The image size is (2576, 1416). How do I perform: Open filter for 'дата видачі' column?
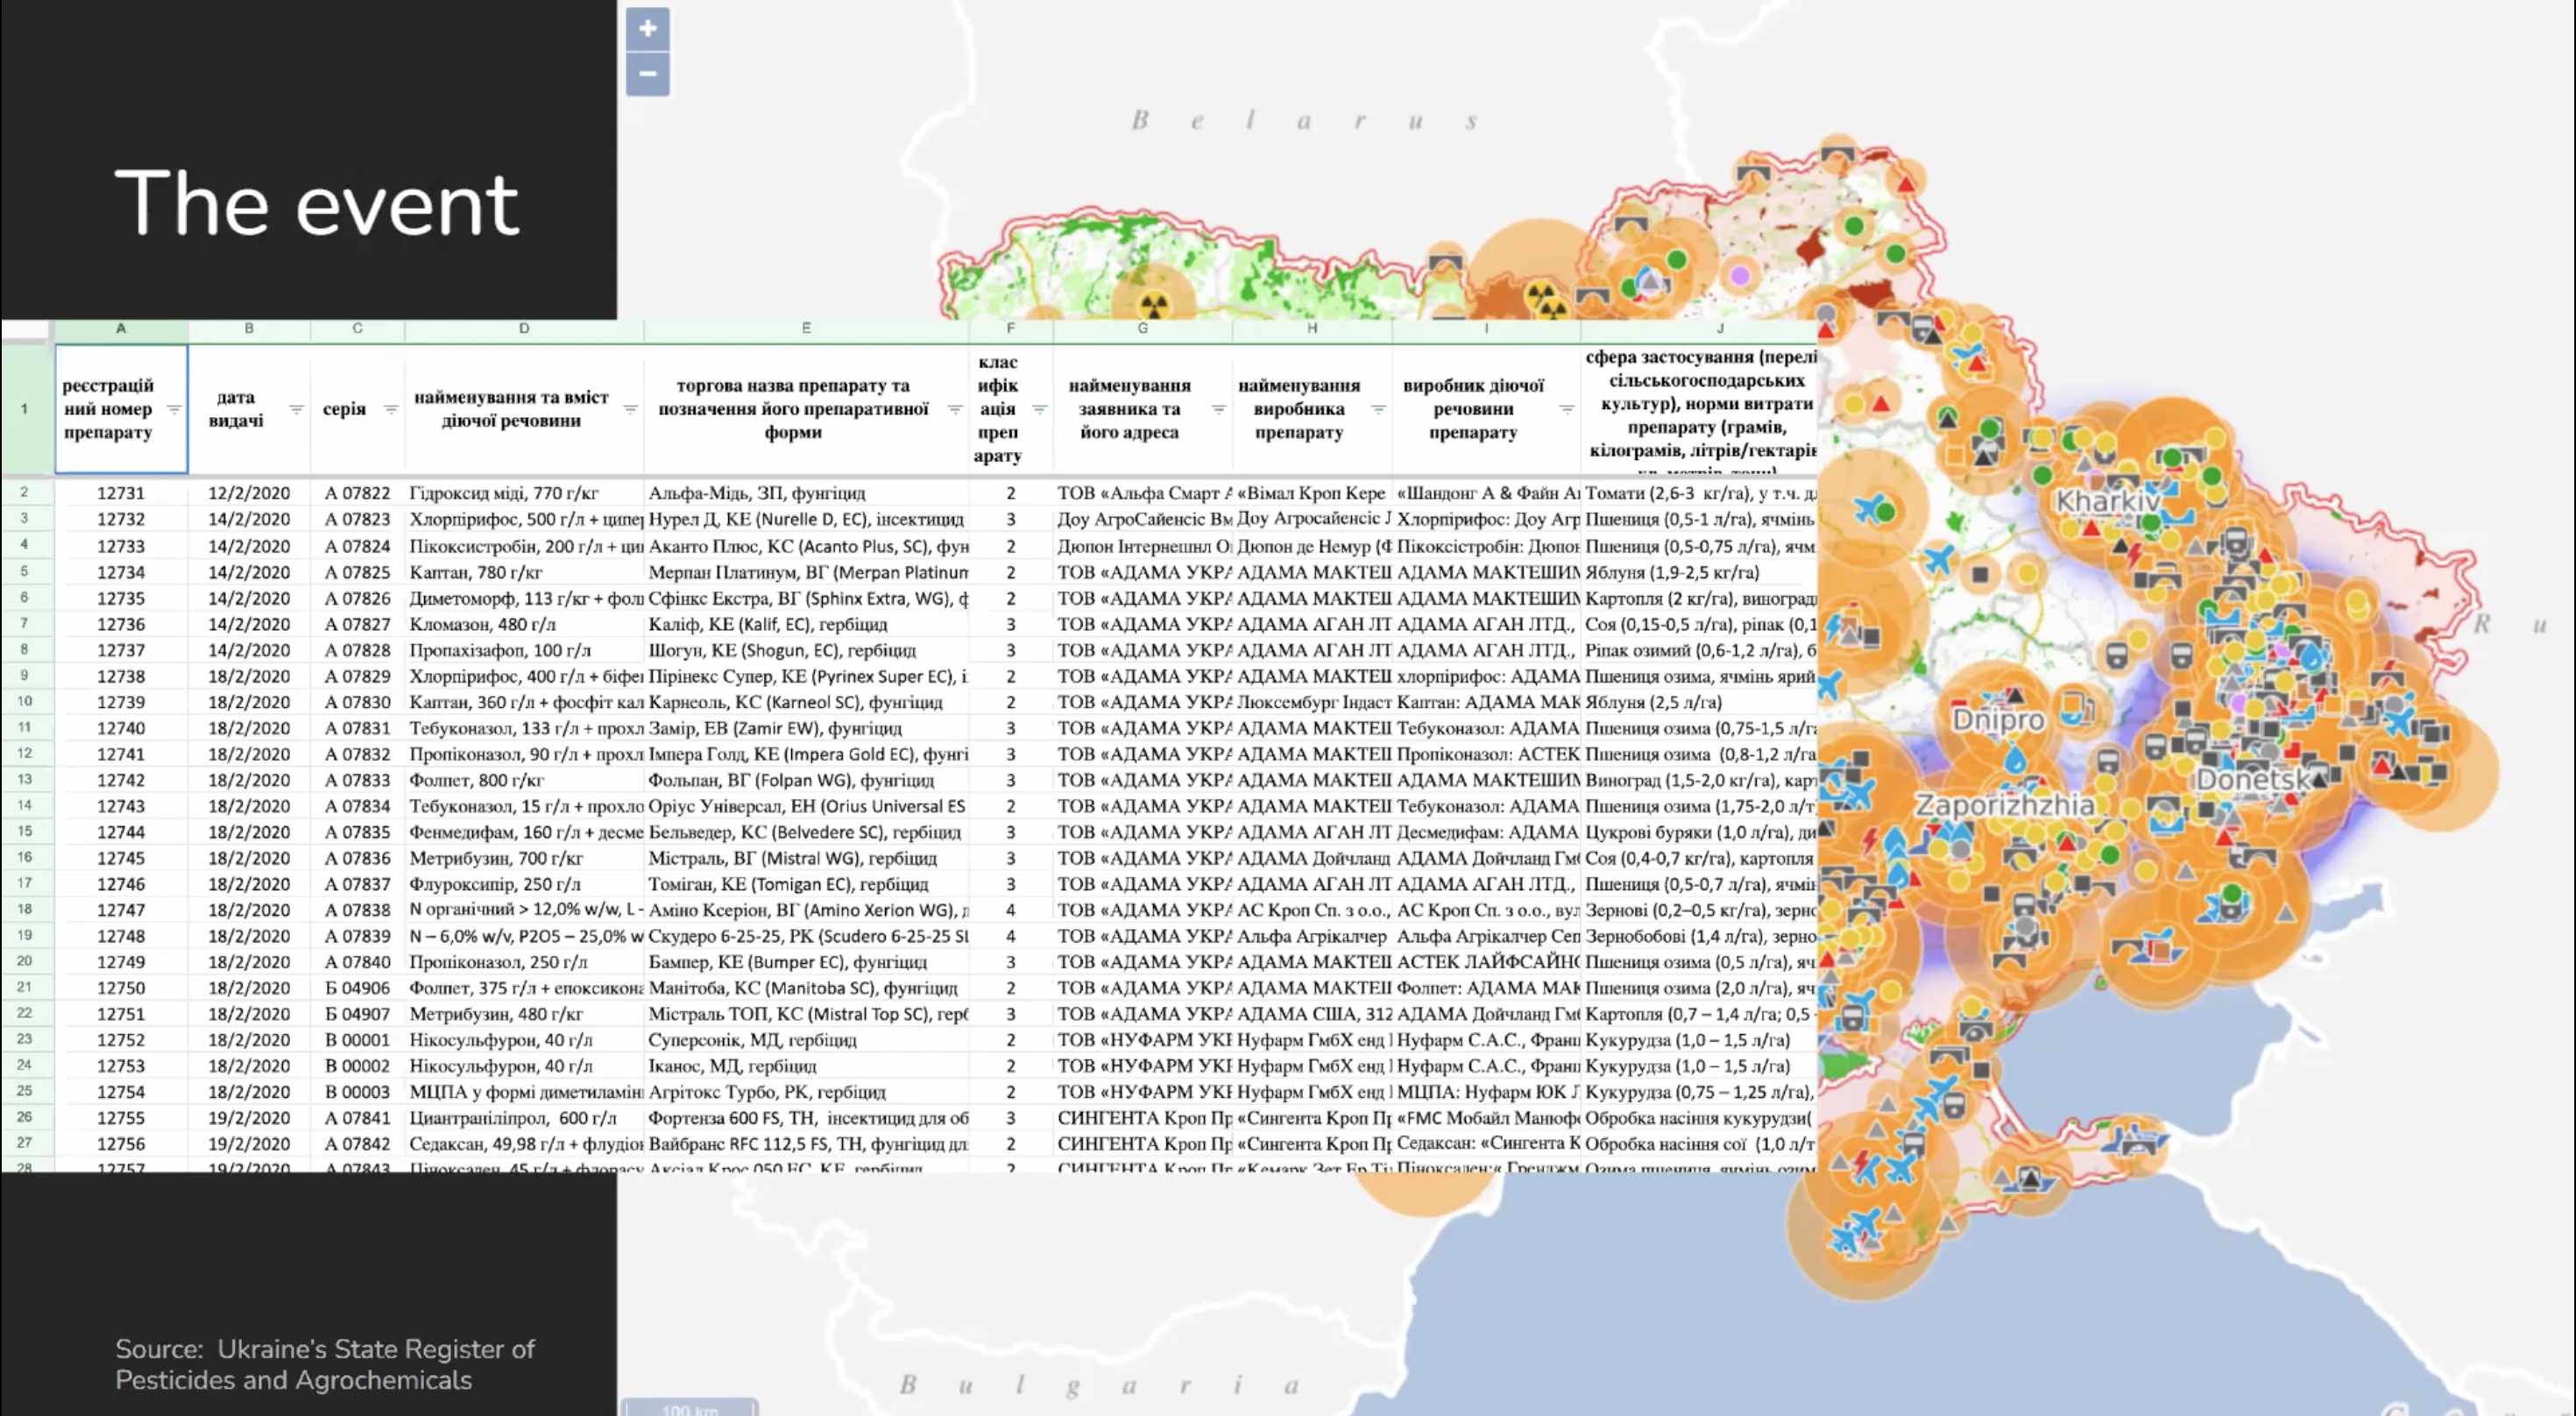(297, 410)
